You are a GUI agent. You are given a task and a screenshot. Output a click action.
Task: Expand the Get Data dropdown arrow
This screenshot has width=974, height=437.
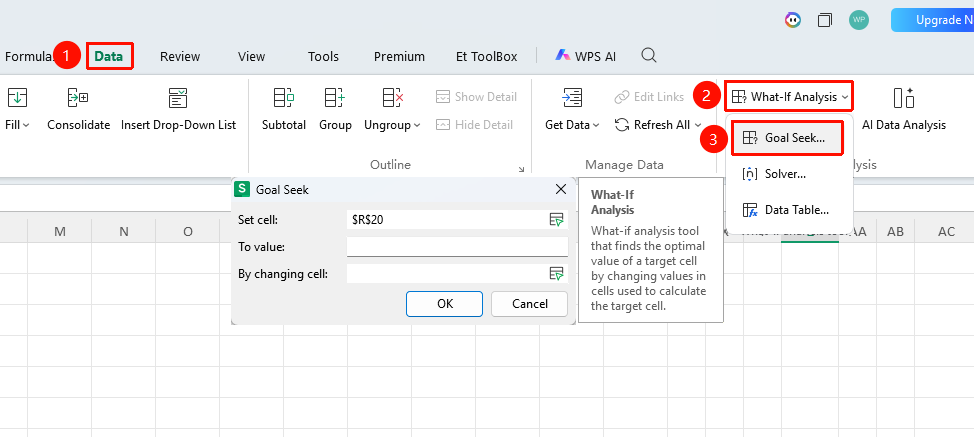click(x=596, y=125)
